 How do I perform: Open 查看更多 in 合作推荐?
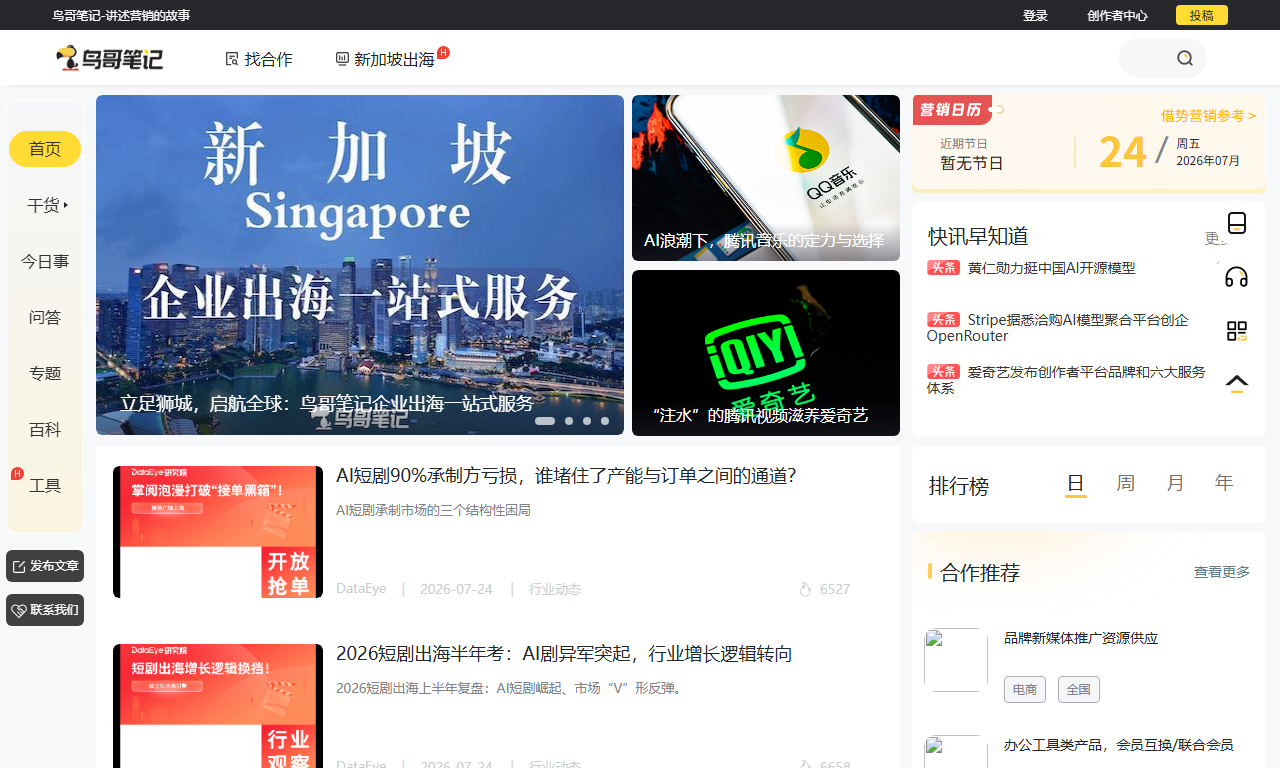[x=1222, y=572]
